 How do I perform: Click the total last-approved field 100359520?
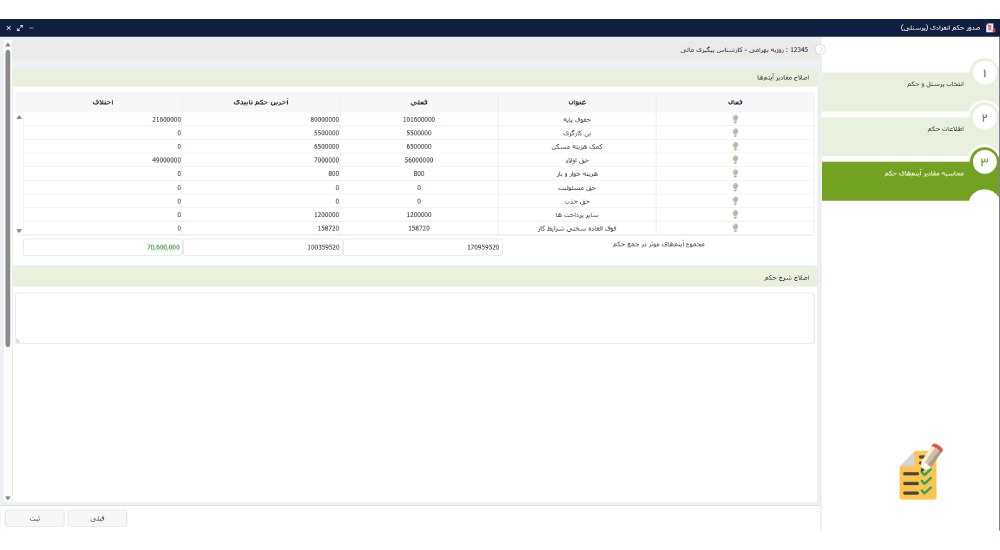tap(263, 248)
